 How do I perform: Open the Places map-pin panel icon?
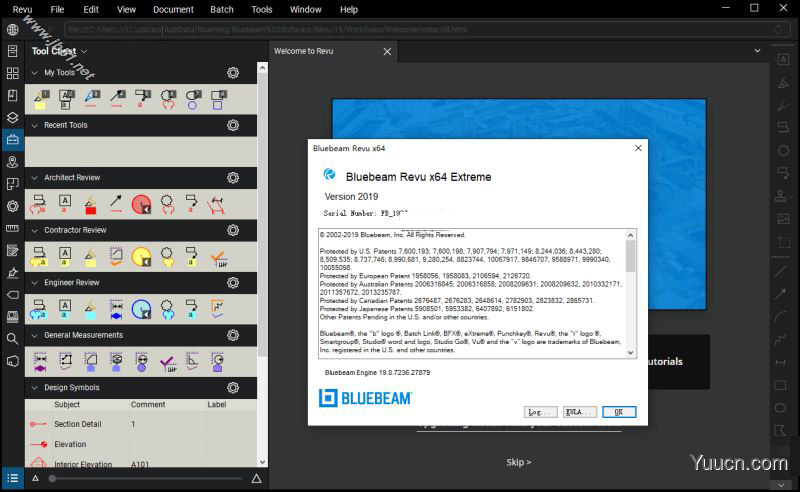click(13, 162)
